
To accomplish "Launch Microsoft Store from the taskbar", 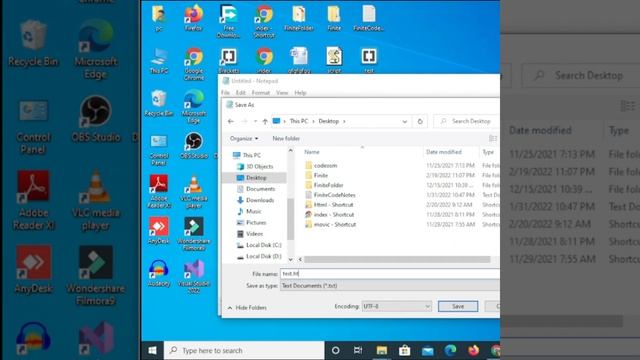I will tap(404, 351).
